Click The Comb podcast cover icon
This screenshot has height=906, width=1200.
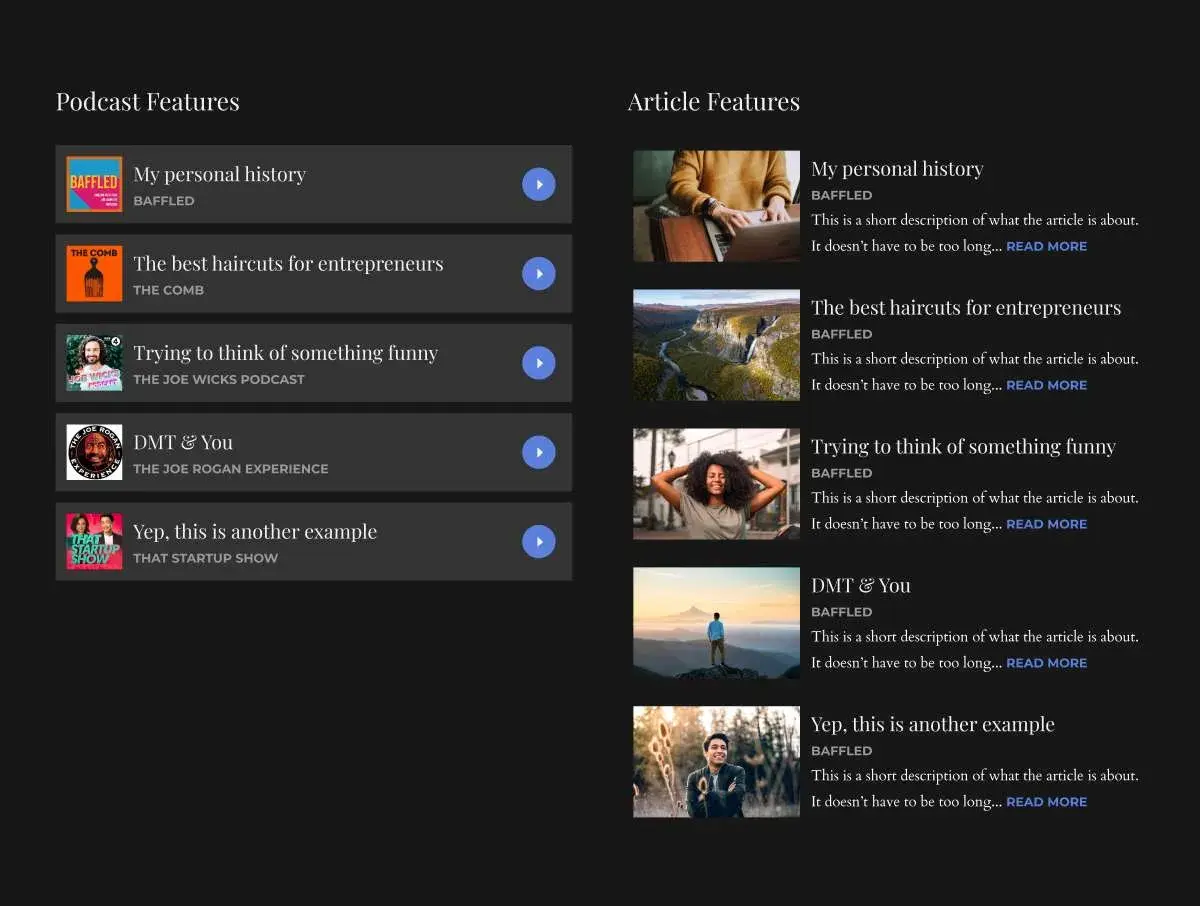[94, 274]
